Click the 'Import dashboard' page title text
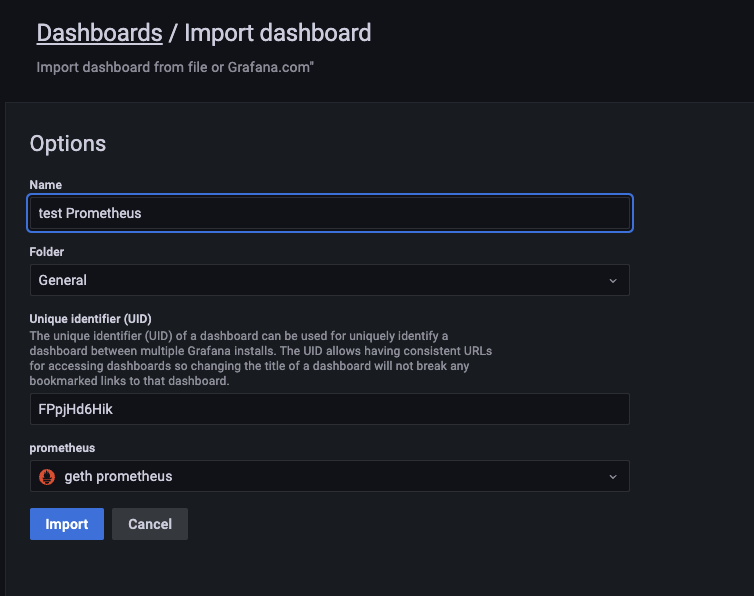The image size is (754, 596). (278, 33)
